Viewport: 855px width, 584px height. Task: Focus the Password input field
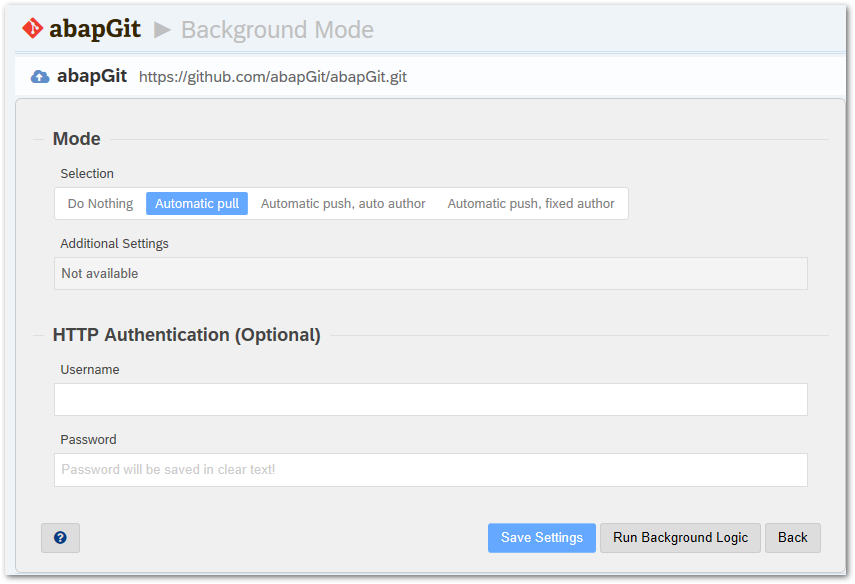tap(431, 469)
